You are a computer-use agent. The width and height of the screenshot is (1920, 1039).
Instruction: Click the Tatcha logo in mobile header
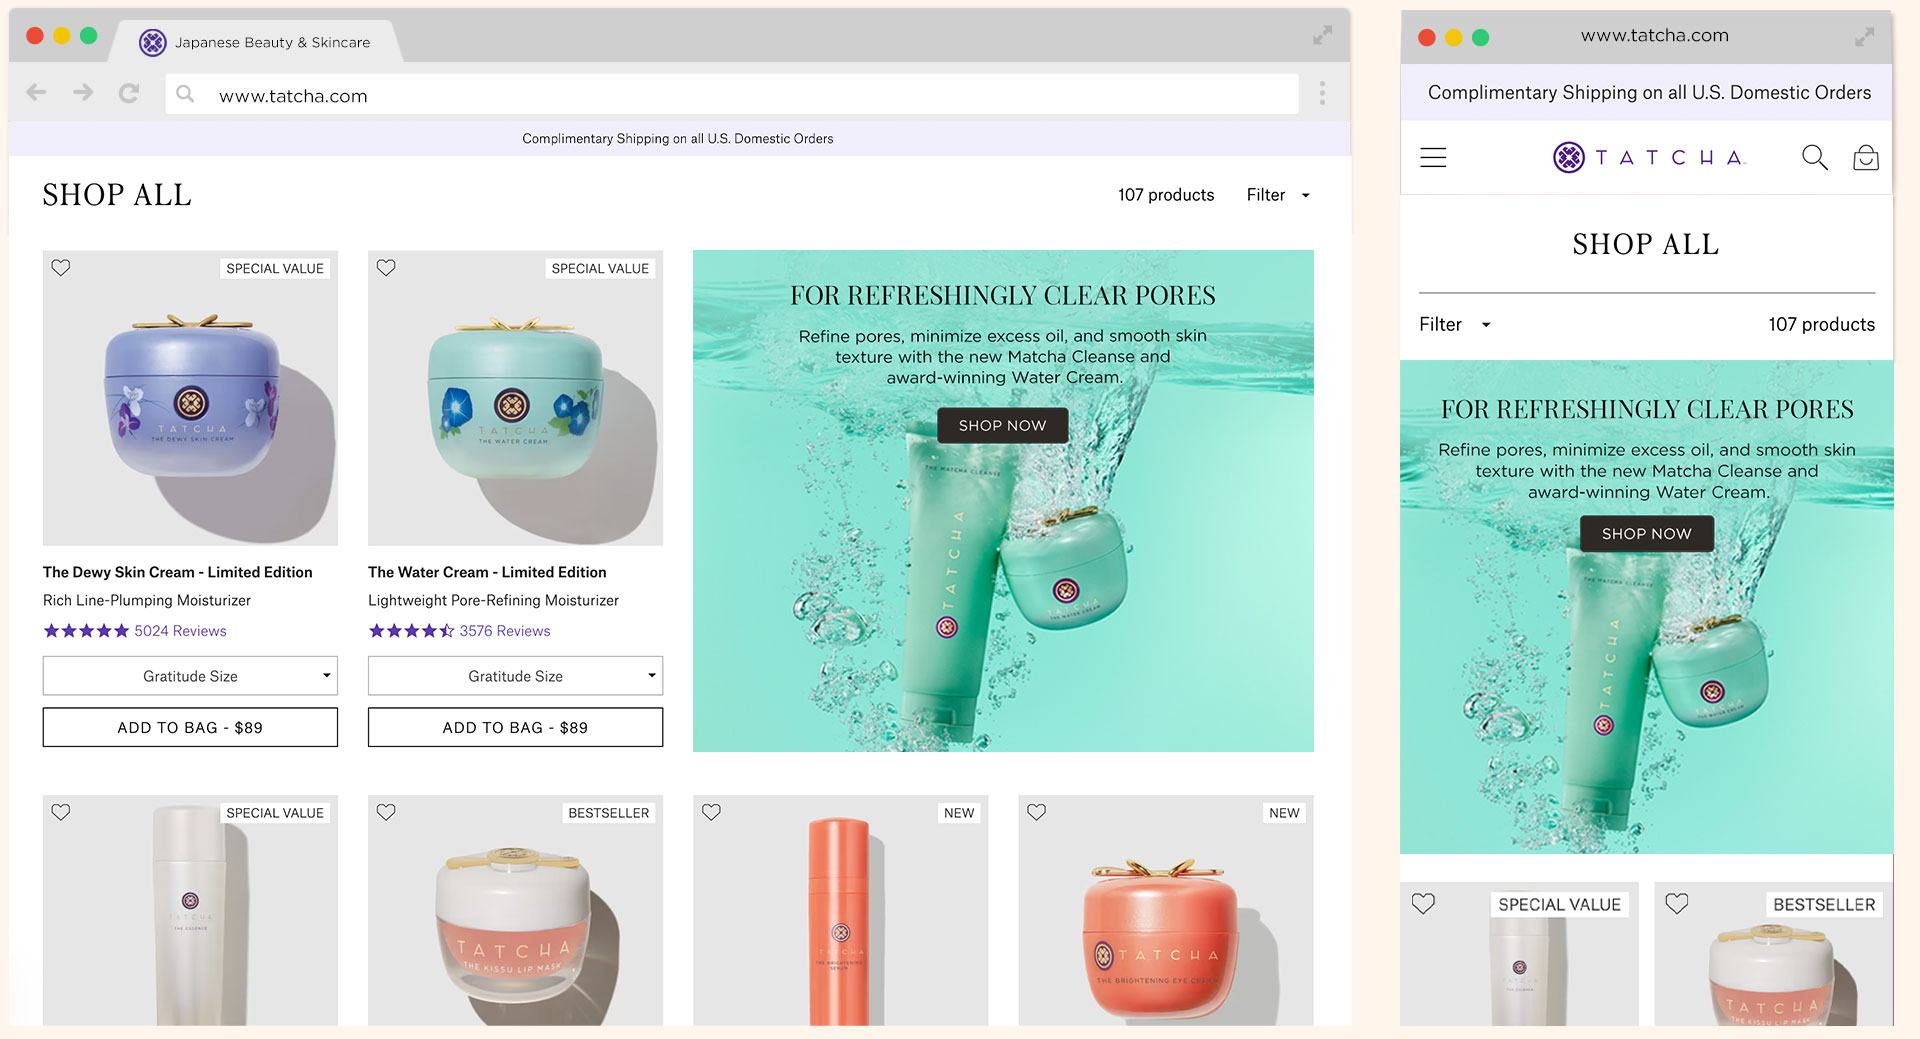point(1648,157)
